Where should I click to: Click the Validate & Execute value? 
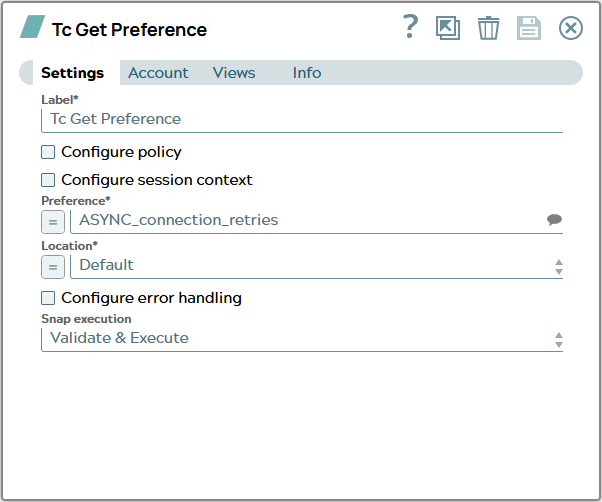[119, 338]
